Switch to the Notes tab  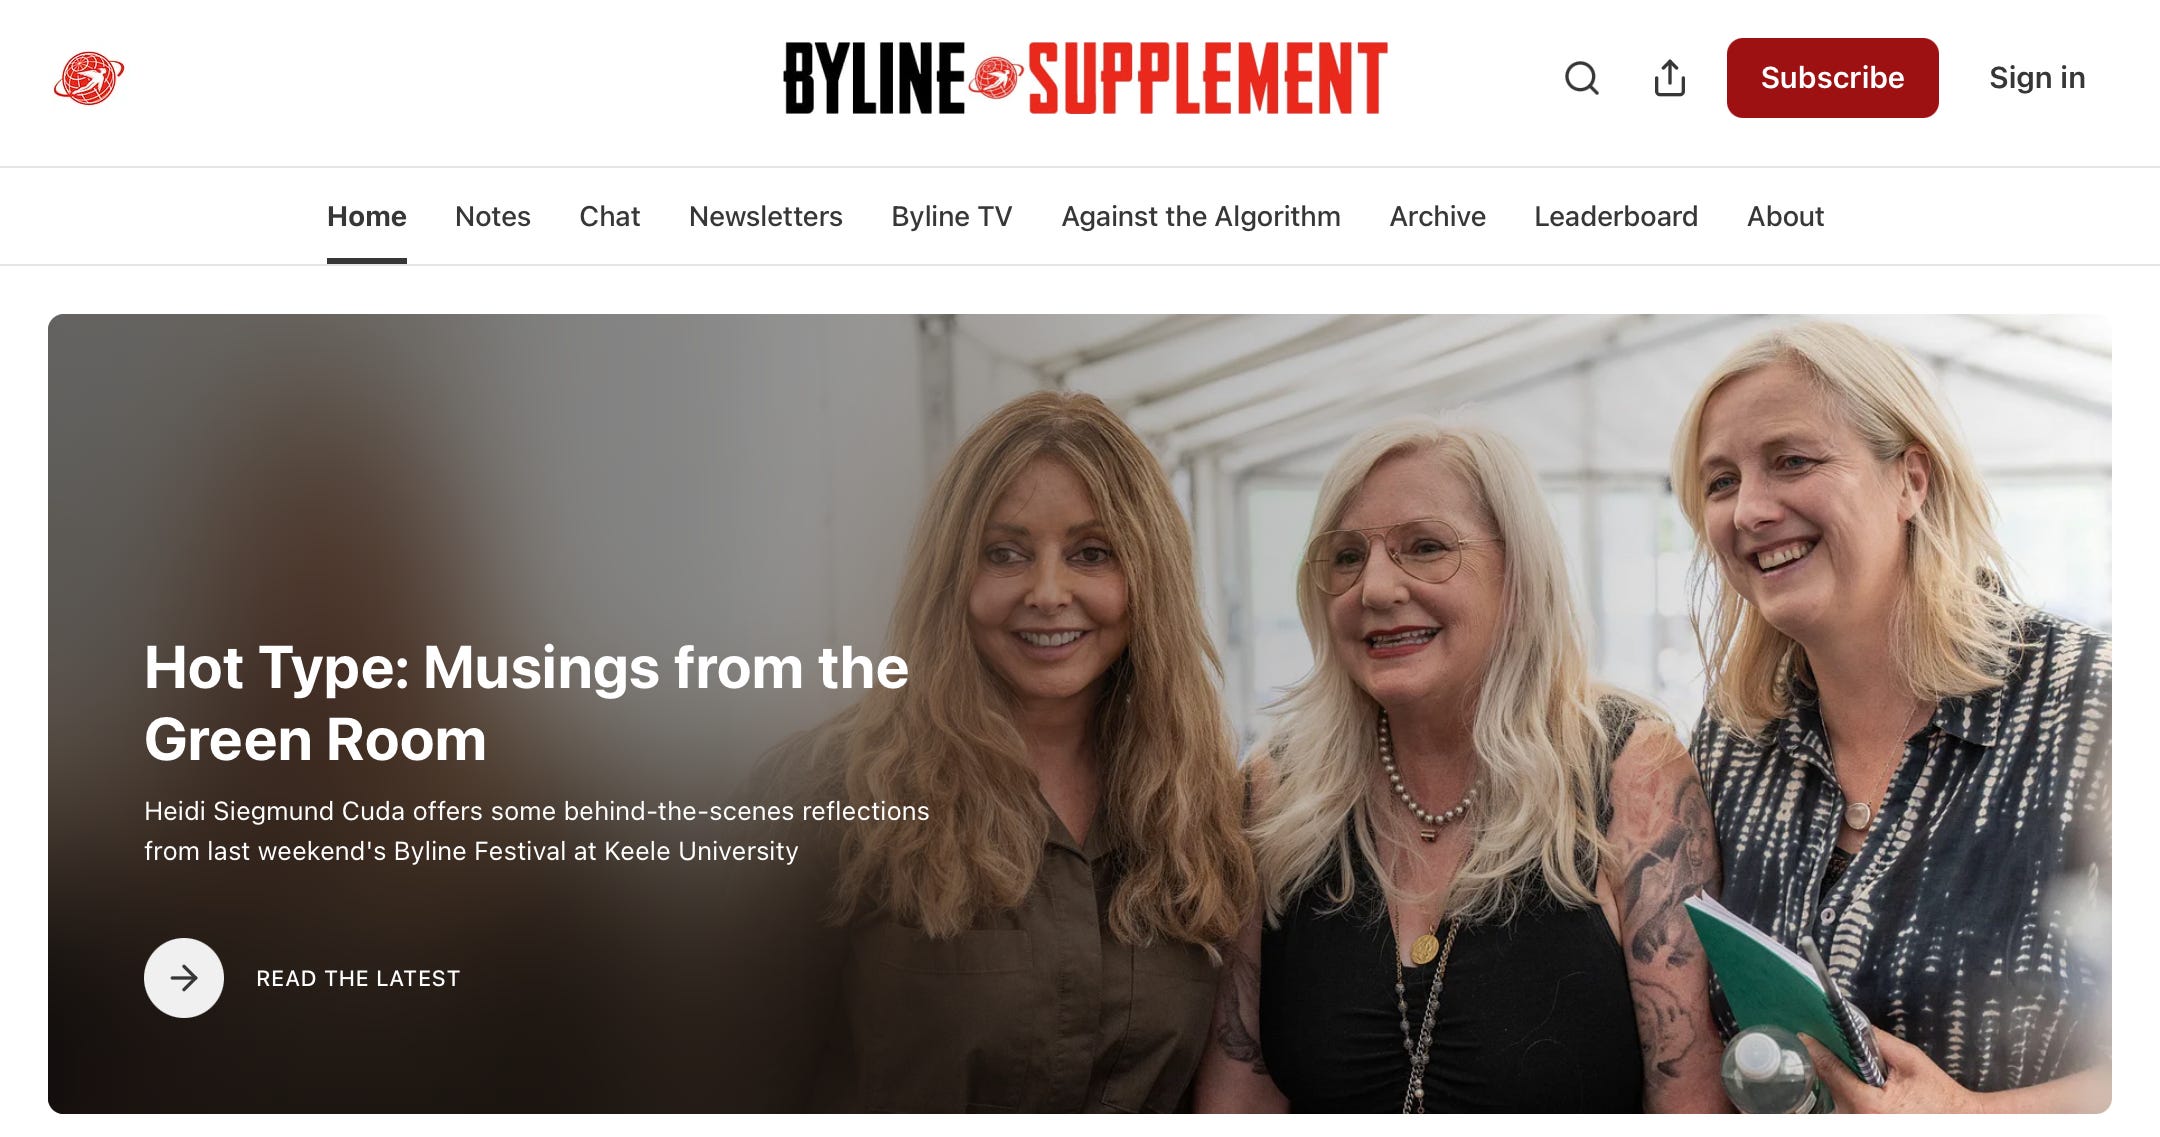pyautogui.click(x=492, y=216)
